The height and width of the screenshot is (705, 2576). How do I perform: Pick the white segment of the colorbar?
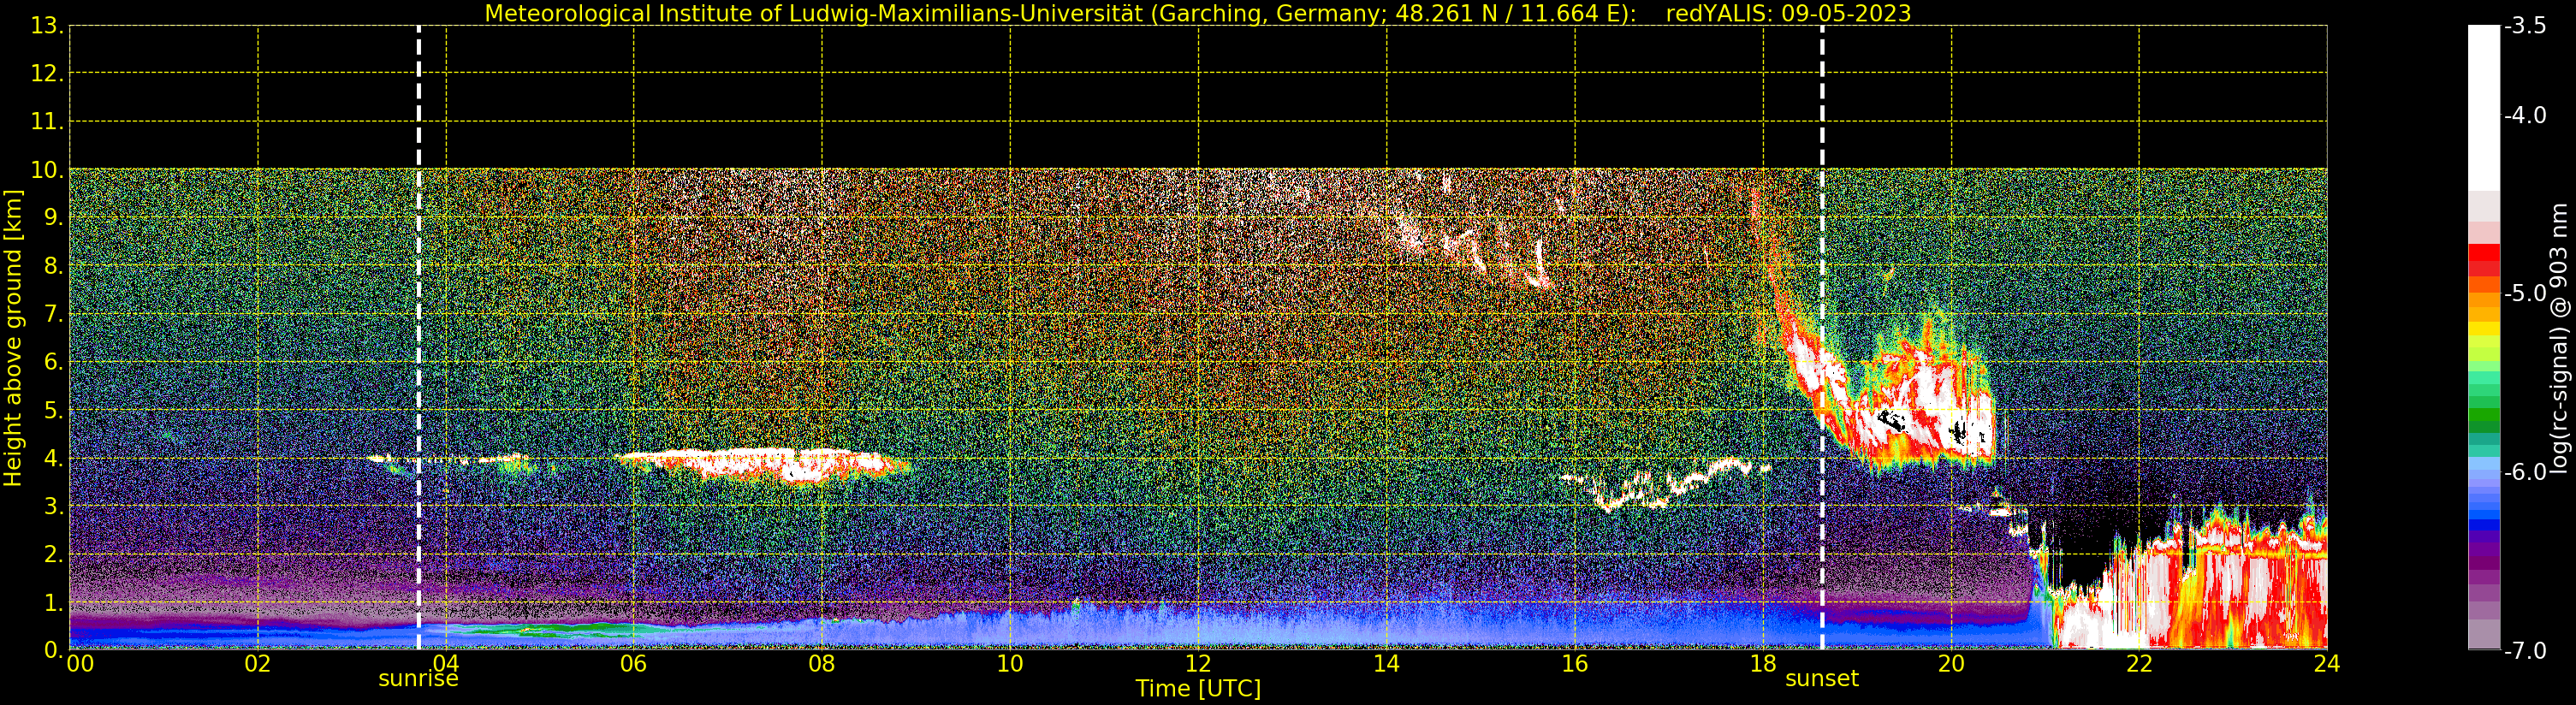click(x=2484, y=108)
